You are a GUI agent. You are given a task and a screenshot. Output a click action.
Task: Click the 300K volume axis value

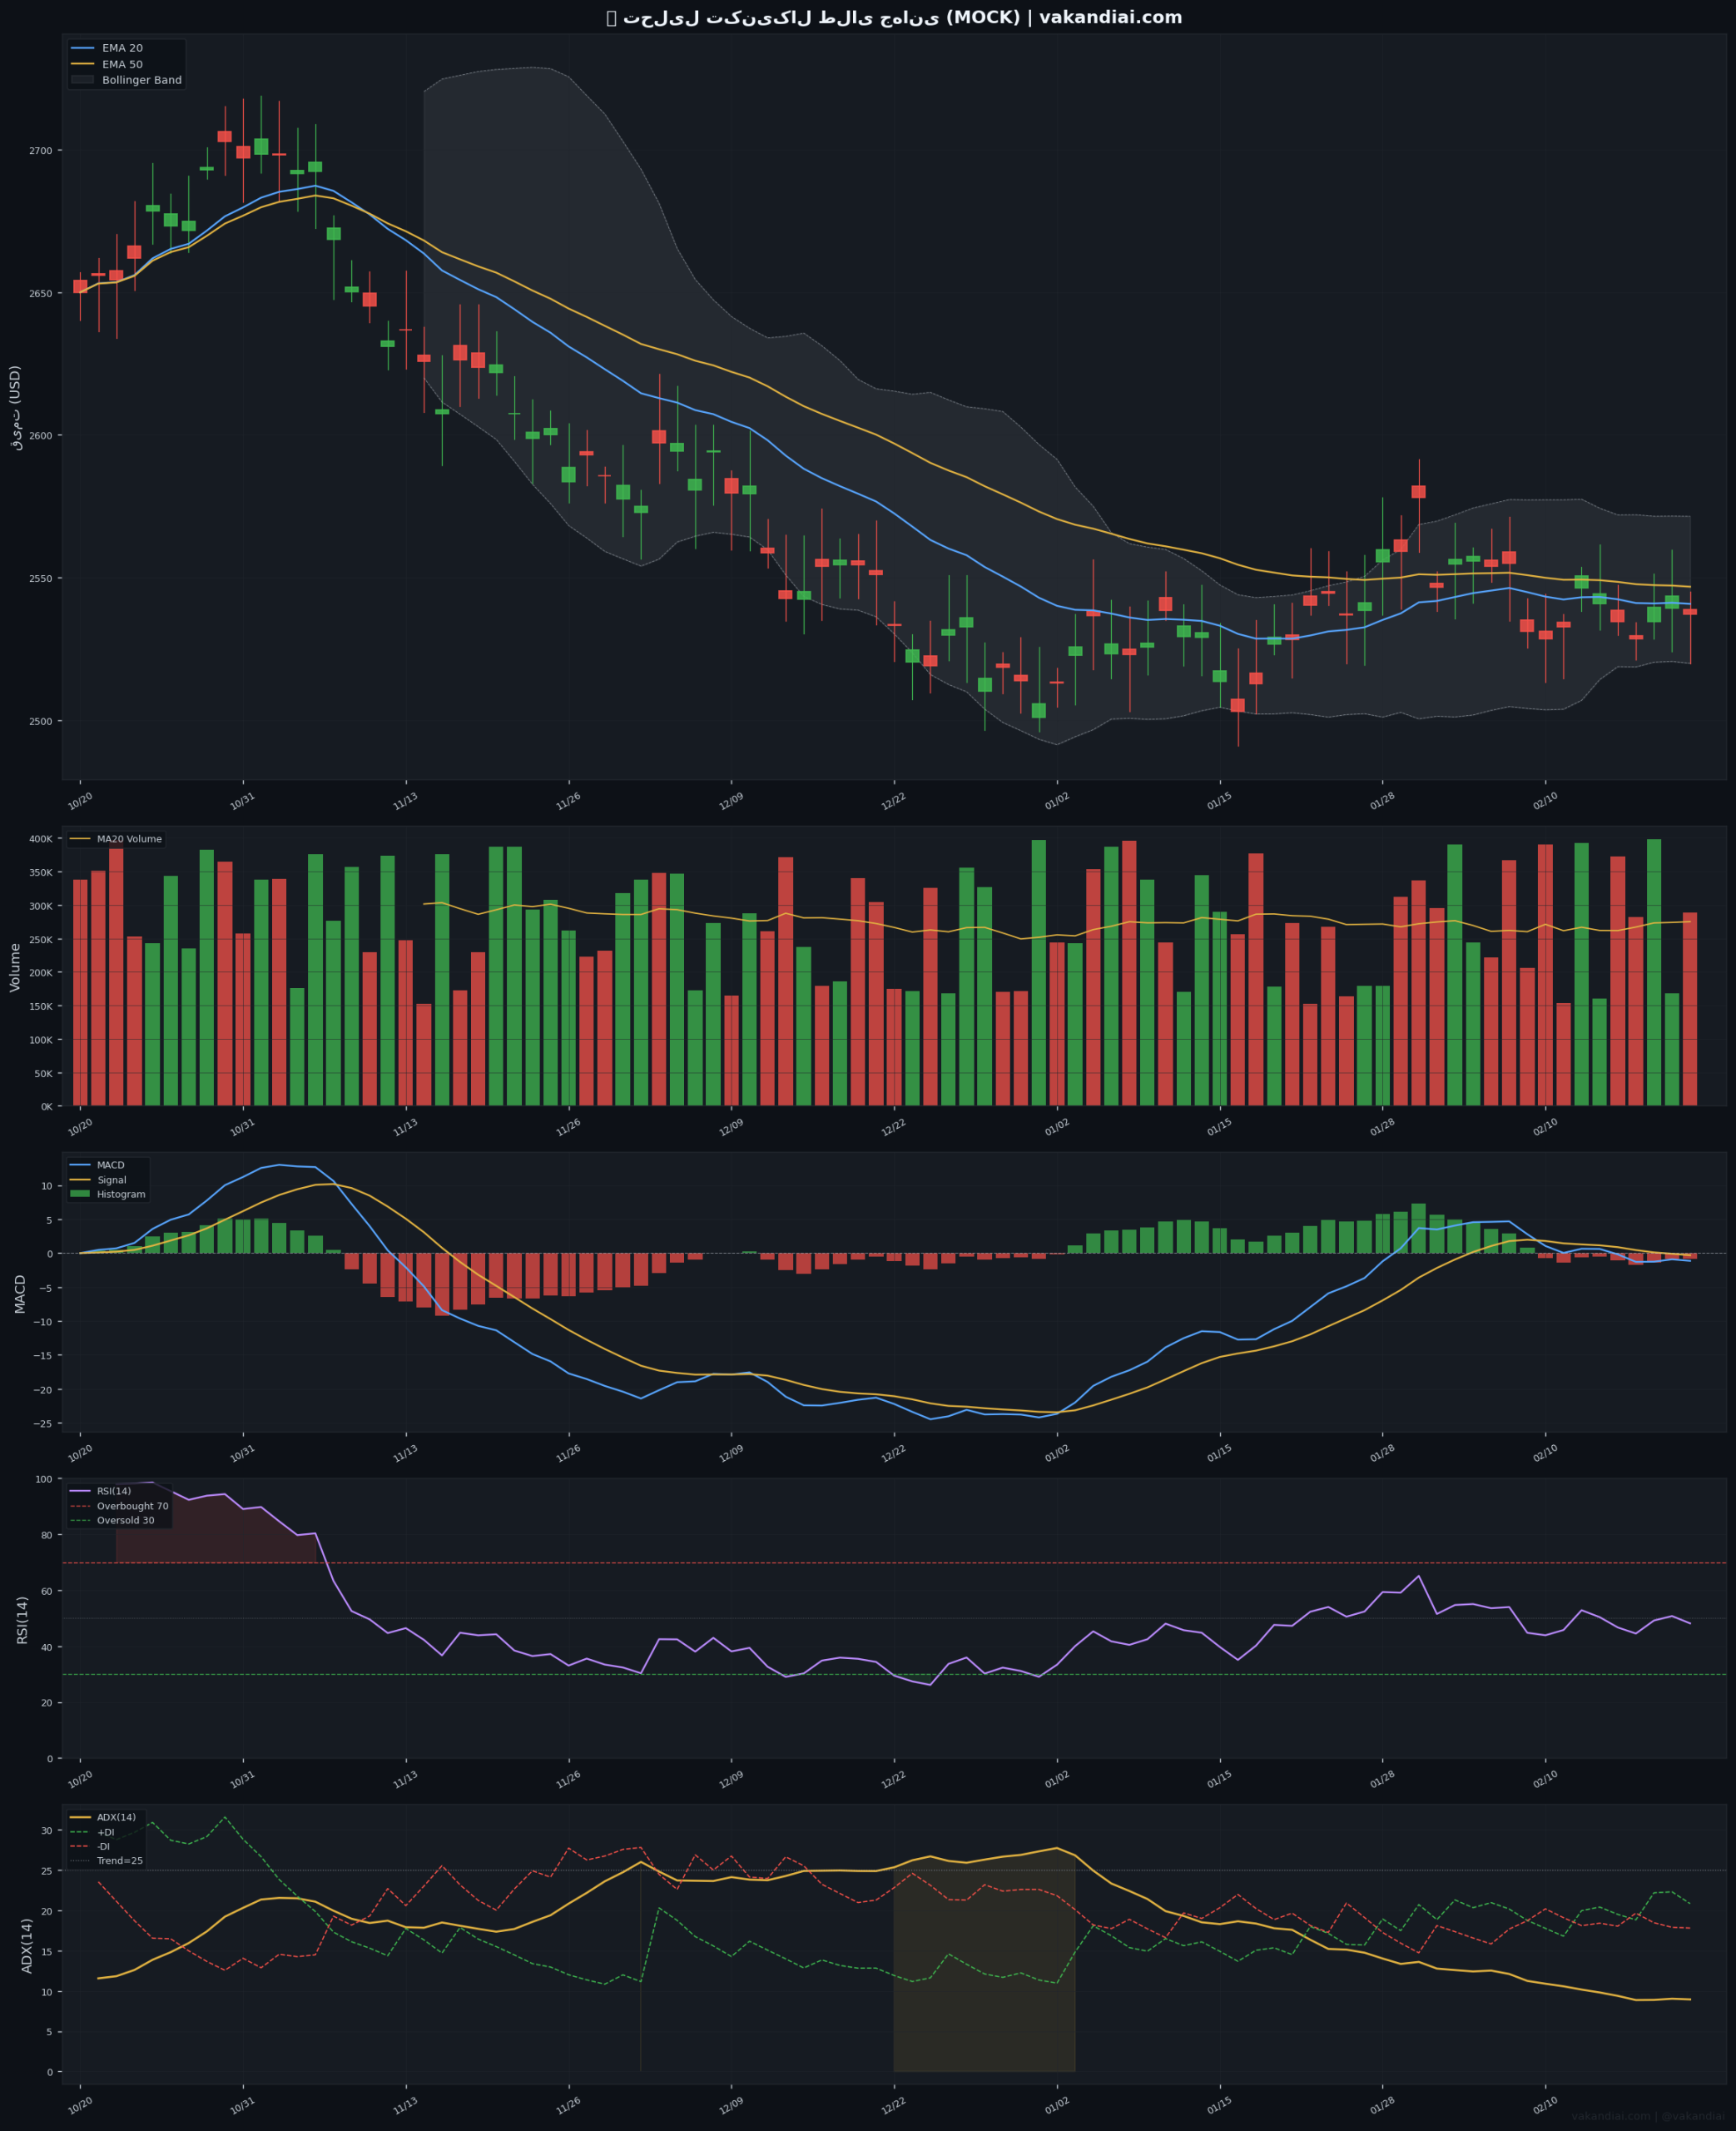(41, 906)
